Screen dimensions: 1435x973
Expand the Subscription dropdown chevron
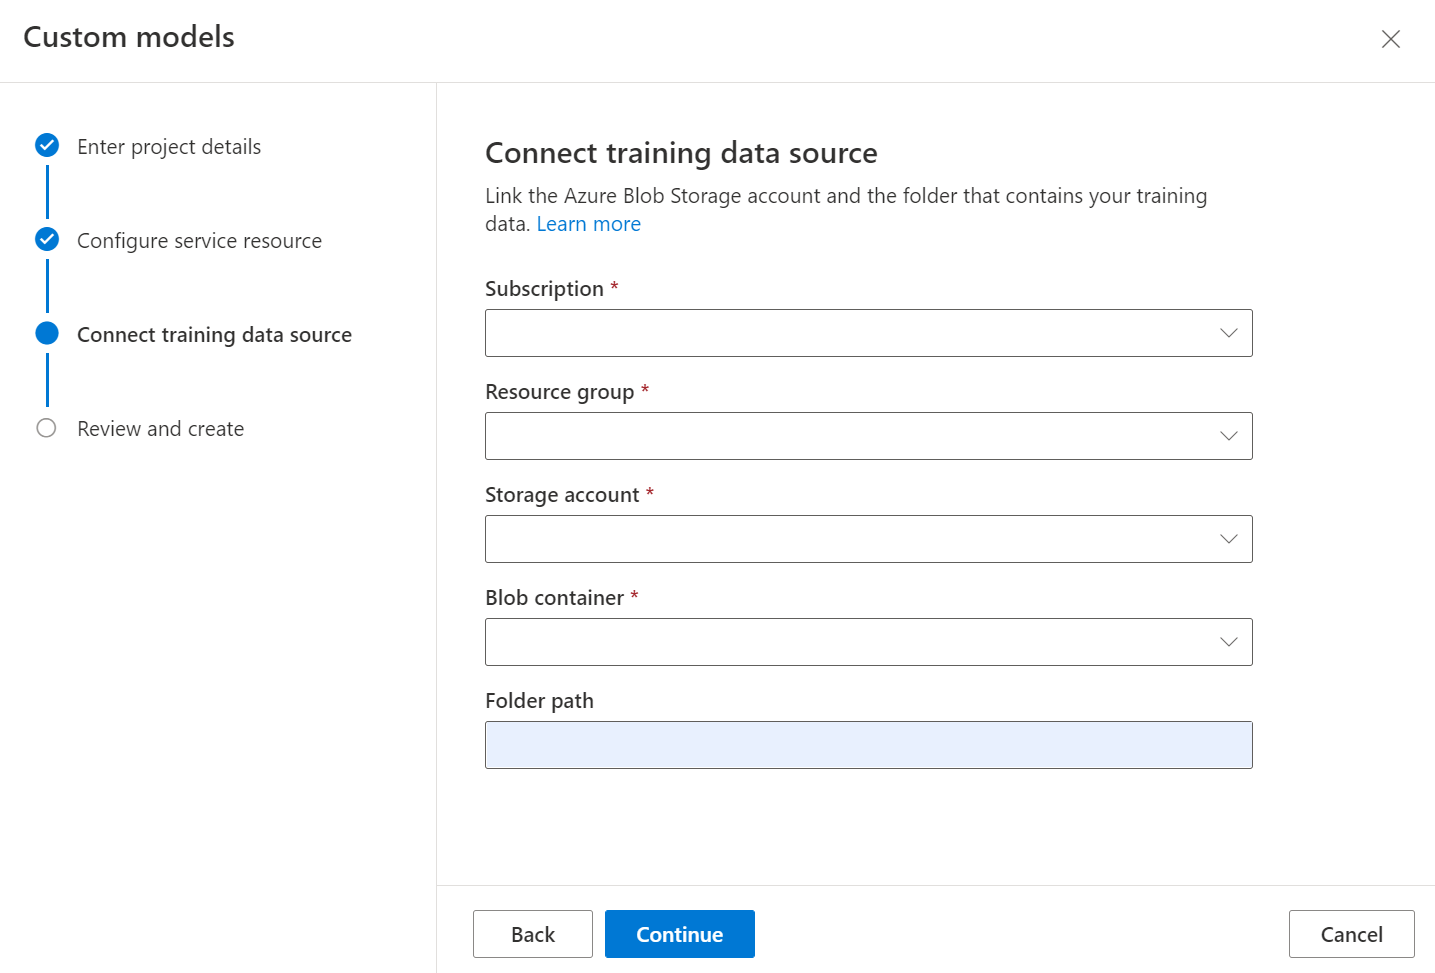tap(1228, 333)
